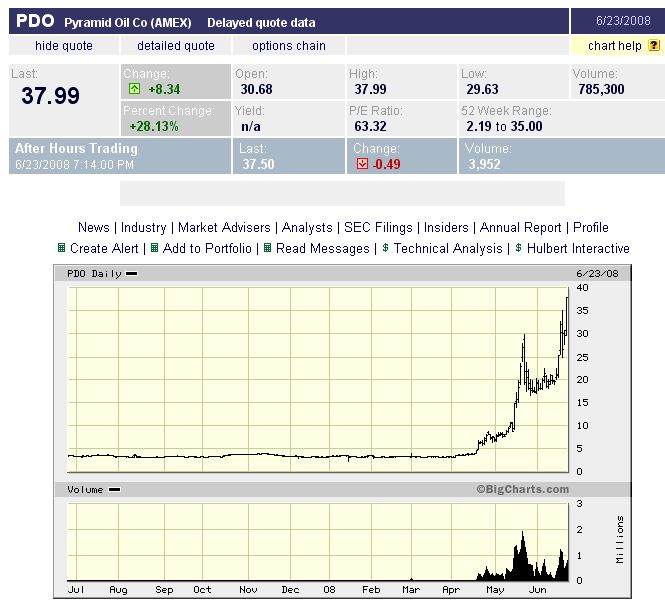Screen dimensions: 665x609
Task: Click the After Hours Trading heading
Action: pyautogui.click(x=76, y=148)
